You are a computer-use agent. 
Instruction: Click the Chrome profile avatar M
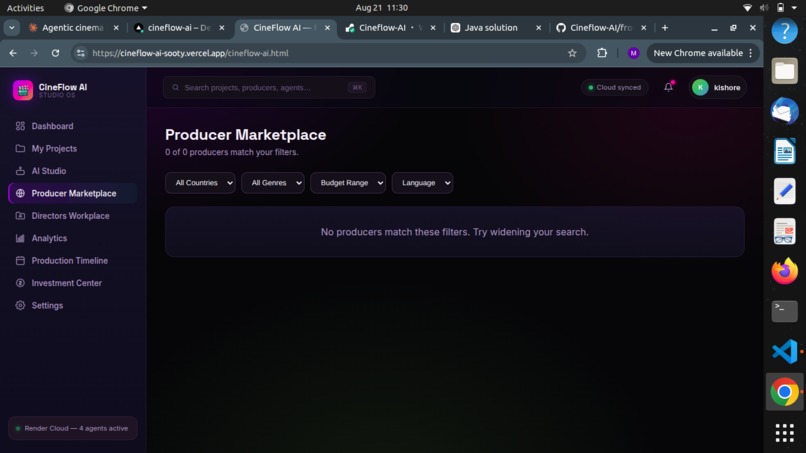pos(633,53)
